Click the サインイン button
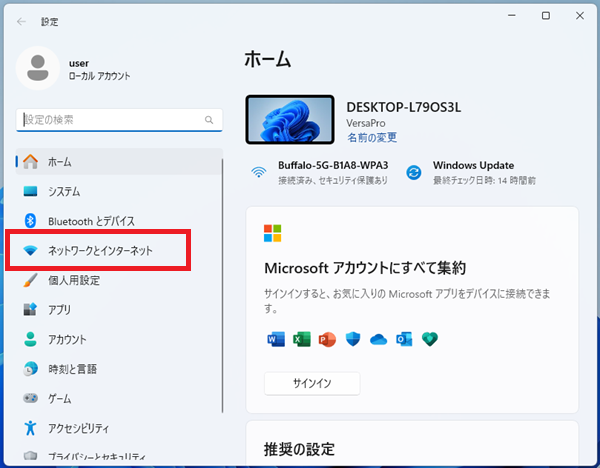The height and width of the screenshot is (468, 600). 312,383
